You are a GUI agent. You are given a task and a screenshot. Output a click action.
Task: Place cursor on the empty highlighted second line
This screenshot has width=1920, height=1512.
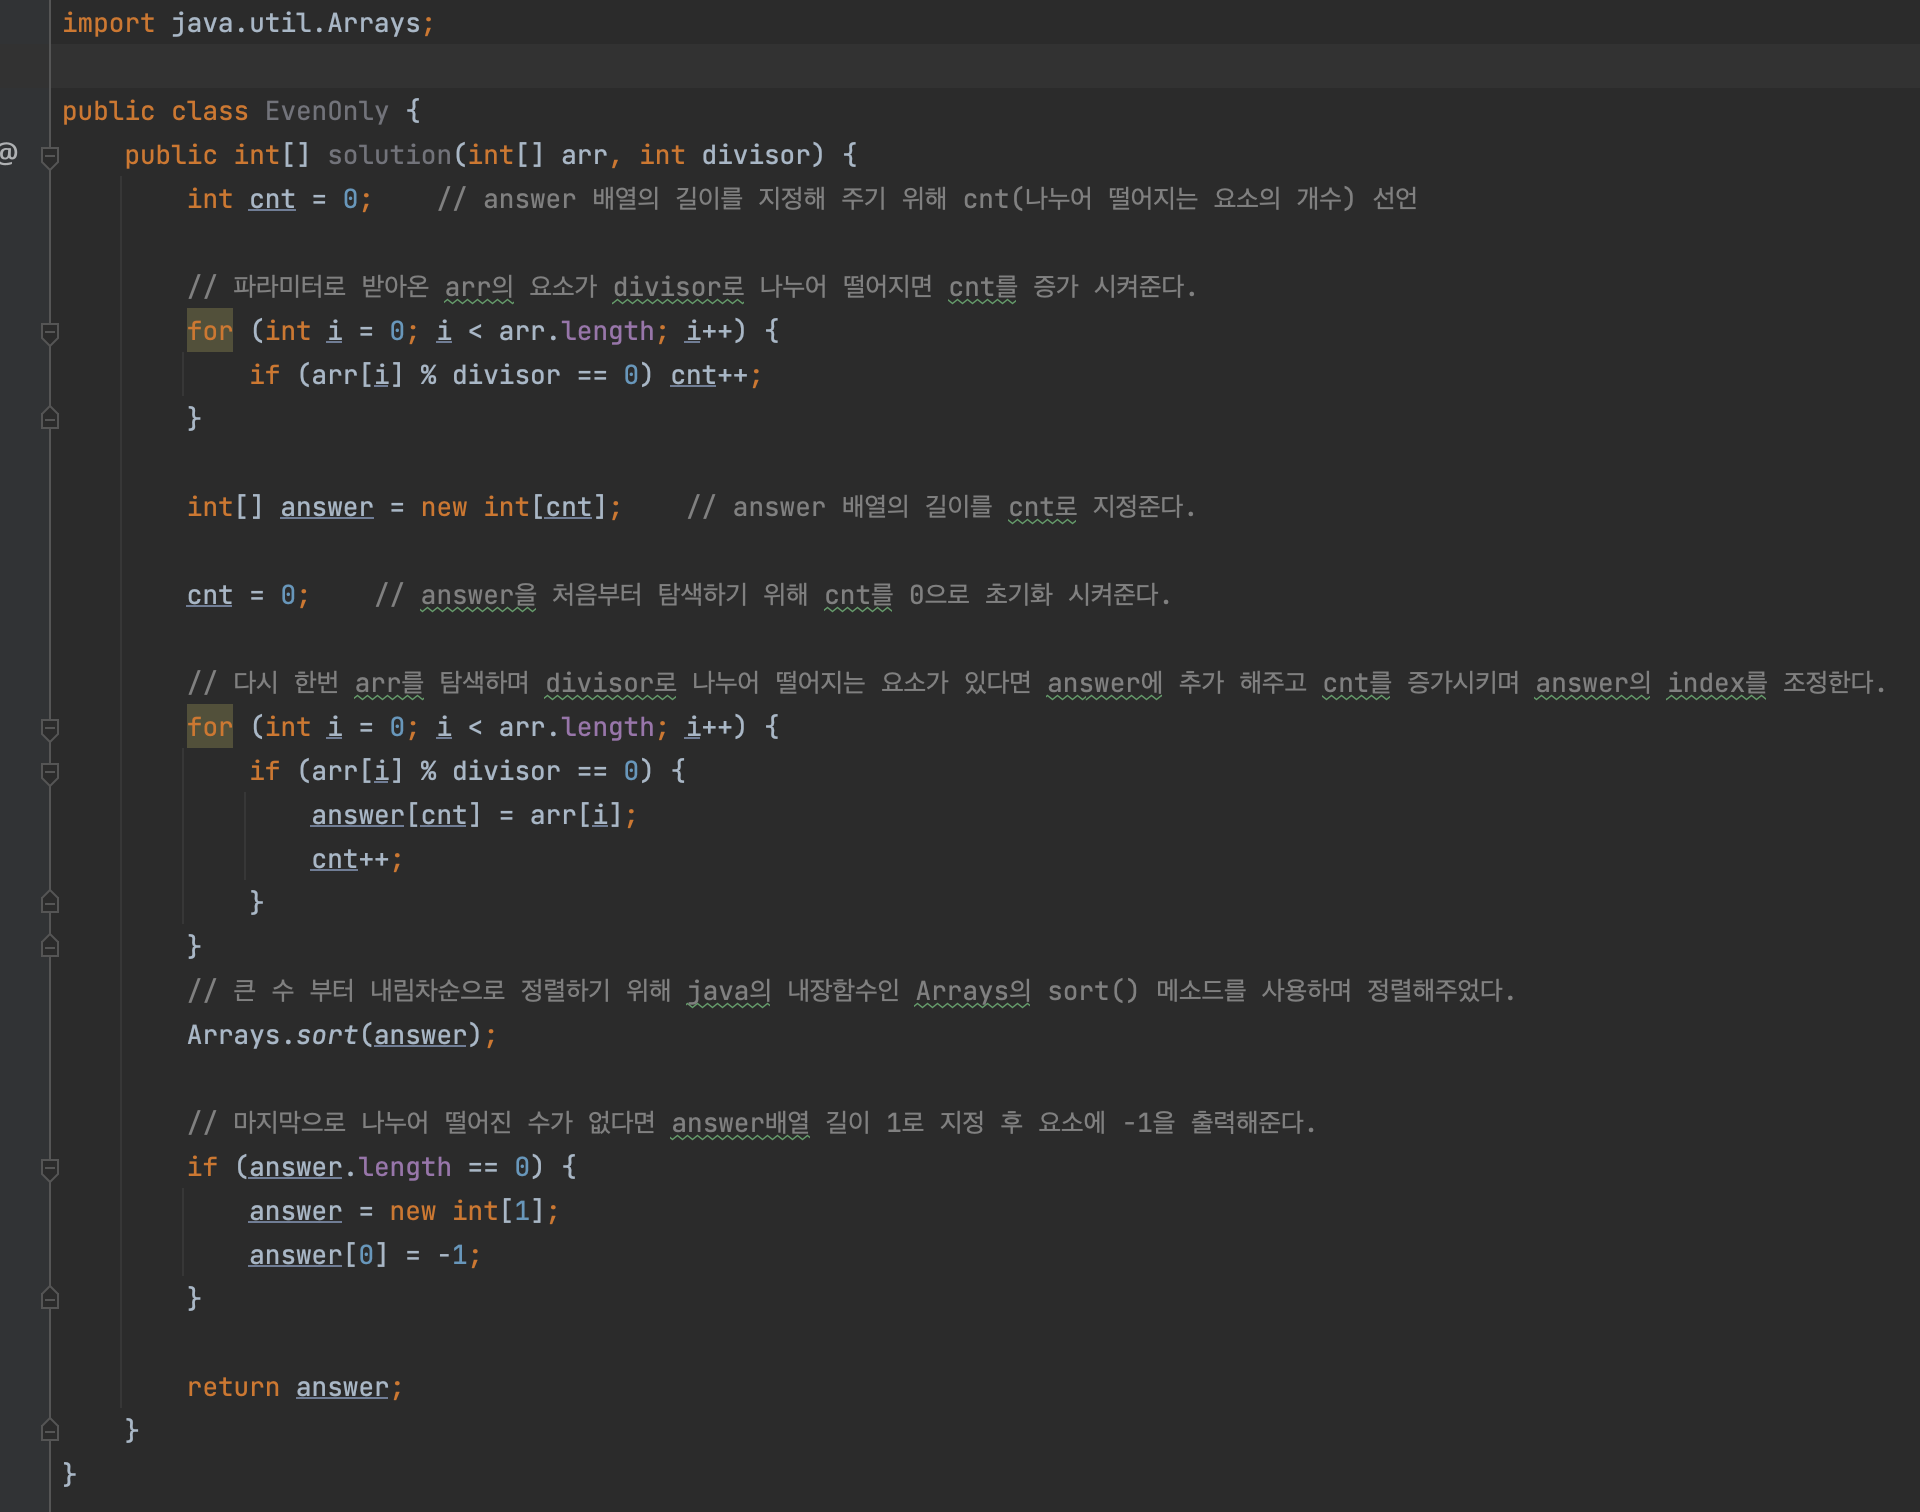click(600, 66)
